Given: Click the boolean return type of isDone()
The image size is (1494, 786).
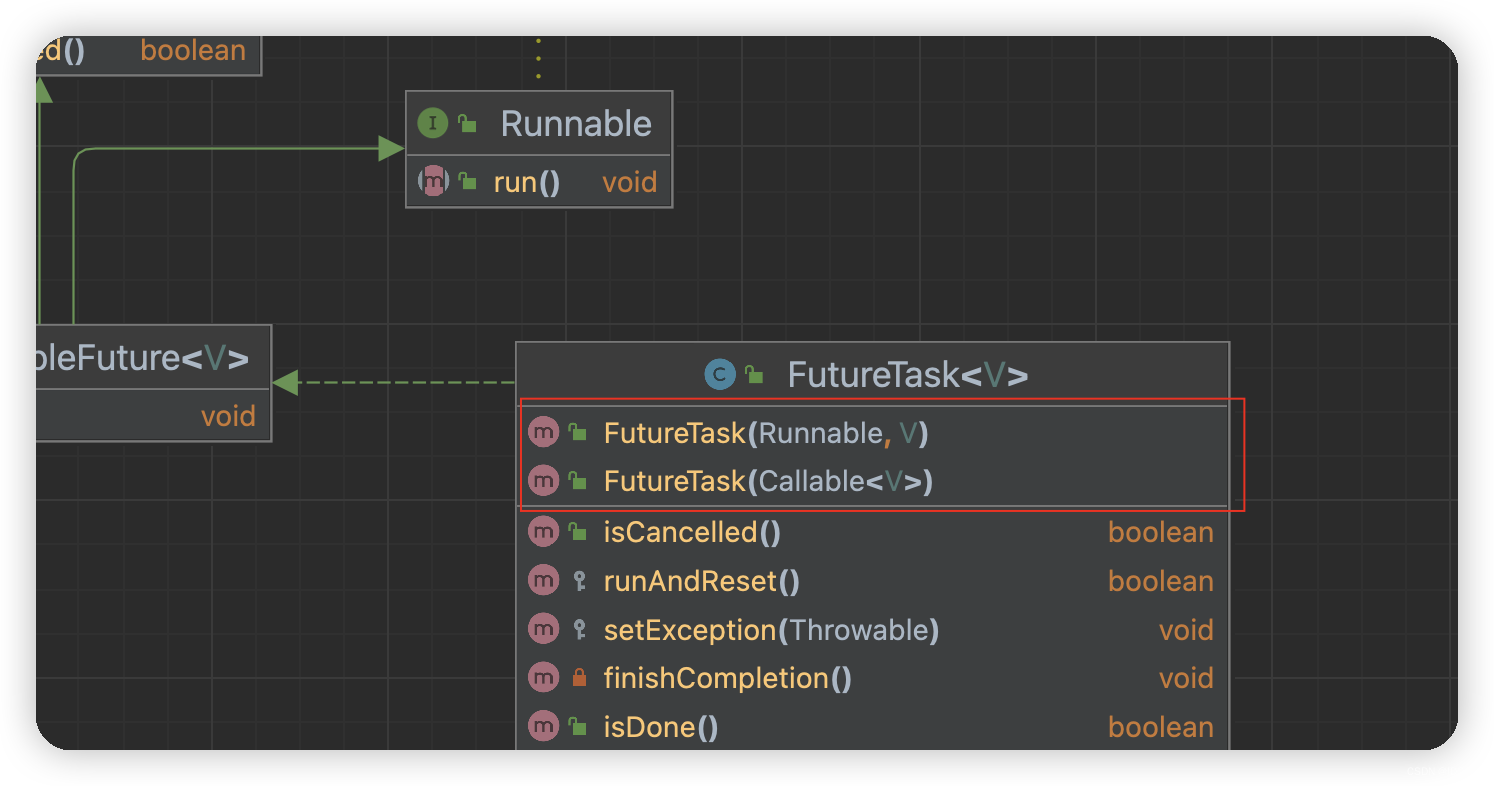Looking at the screenshot, I should 1161,727.
